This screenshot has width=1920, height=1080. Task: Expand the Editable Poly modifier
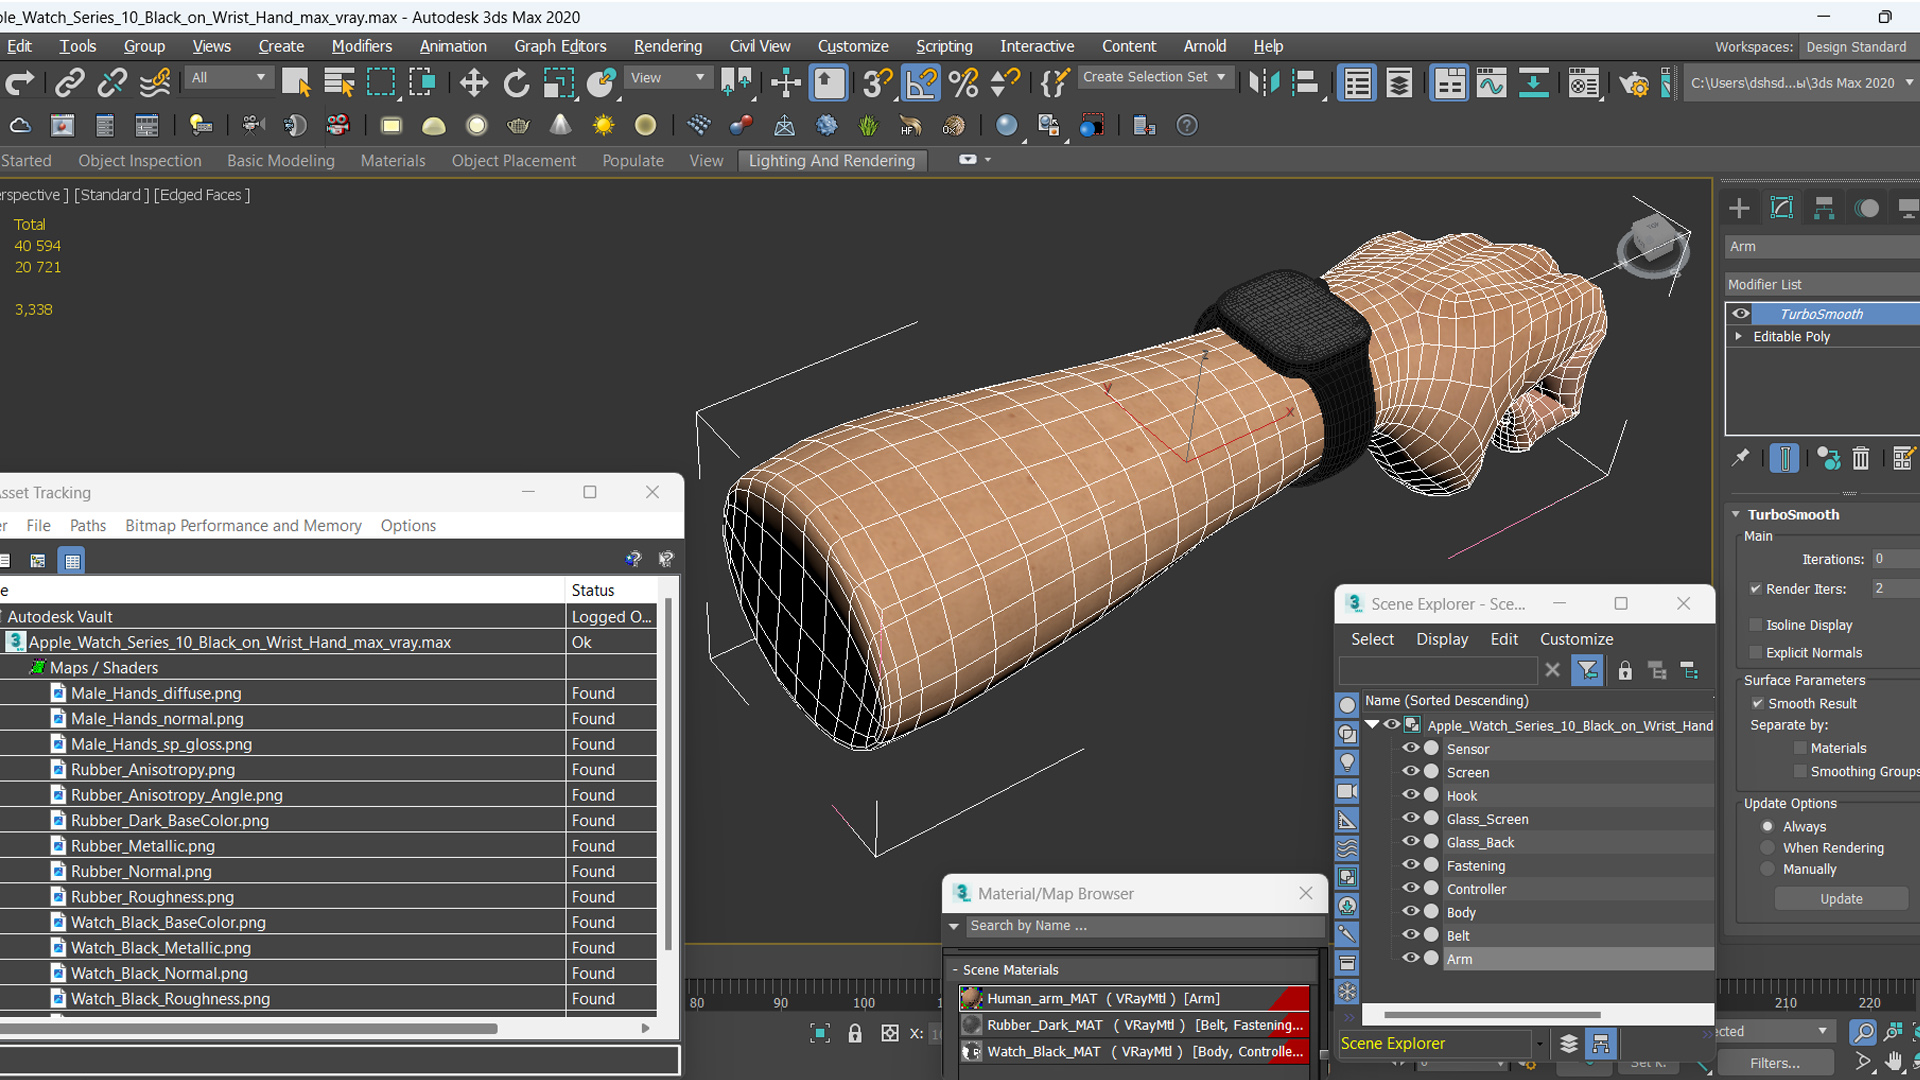[x=1739, y=336]
